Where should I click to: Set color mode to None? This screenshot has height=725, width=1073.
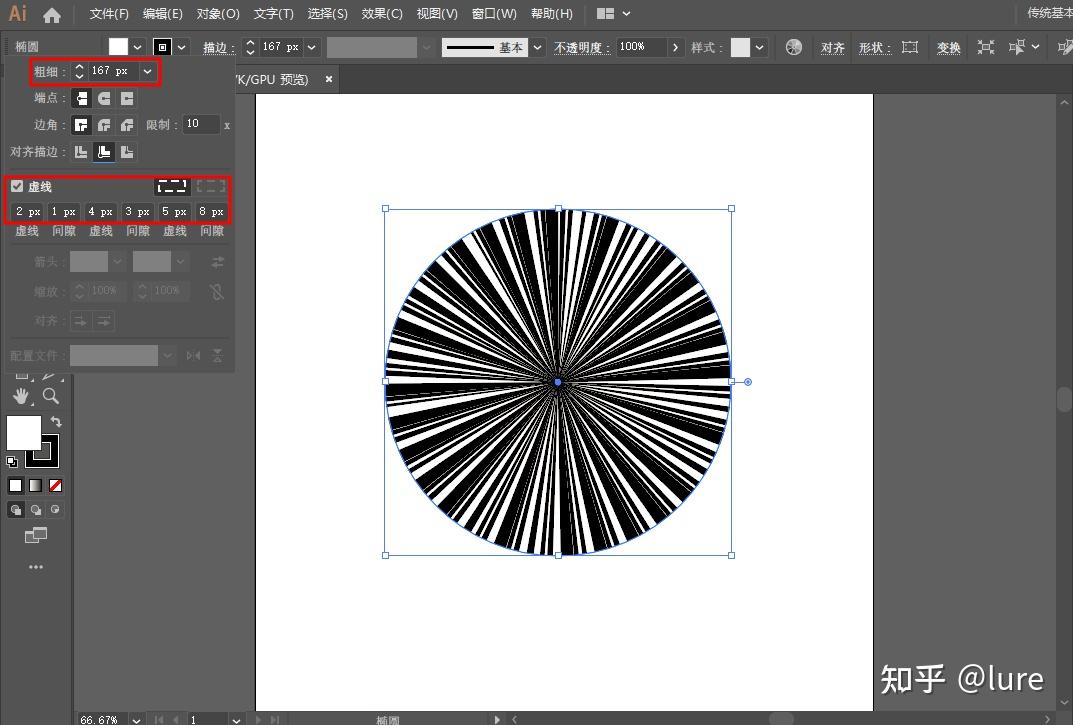click(x=56, y=486)
